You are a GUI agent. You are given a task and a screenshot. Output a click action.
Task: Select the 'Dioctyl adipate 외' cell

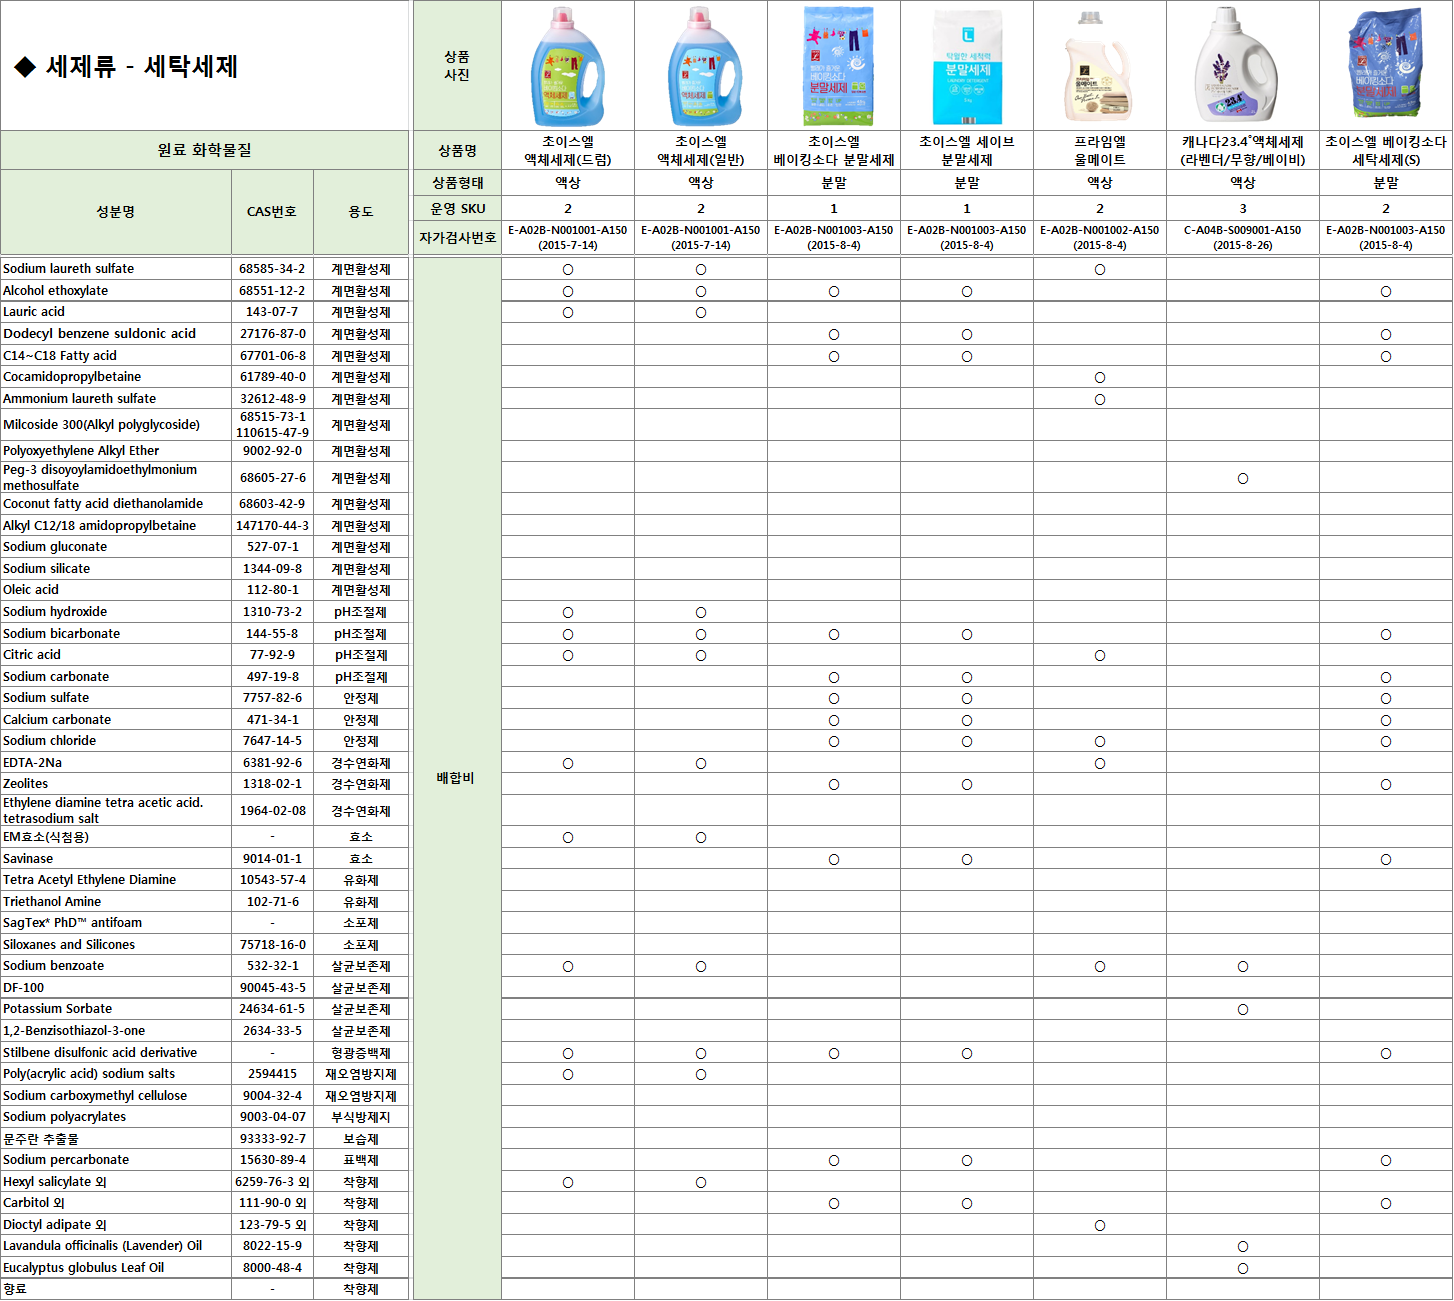click(x=116, y=1225)
